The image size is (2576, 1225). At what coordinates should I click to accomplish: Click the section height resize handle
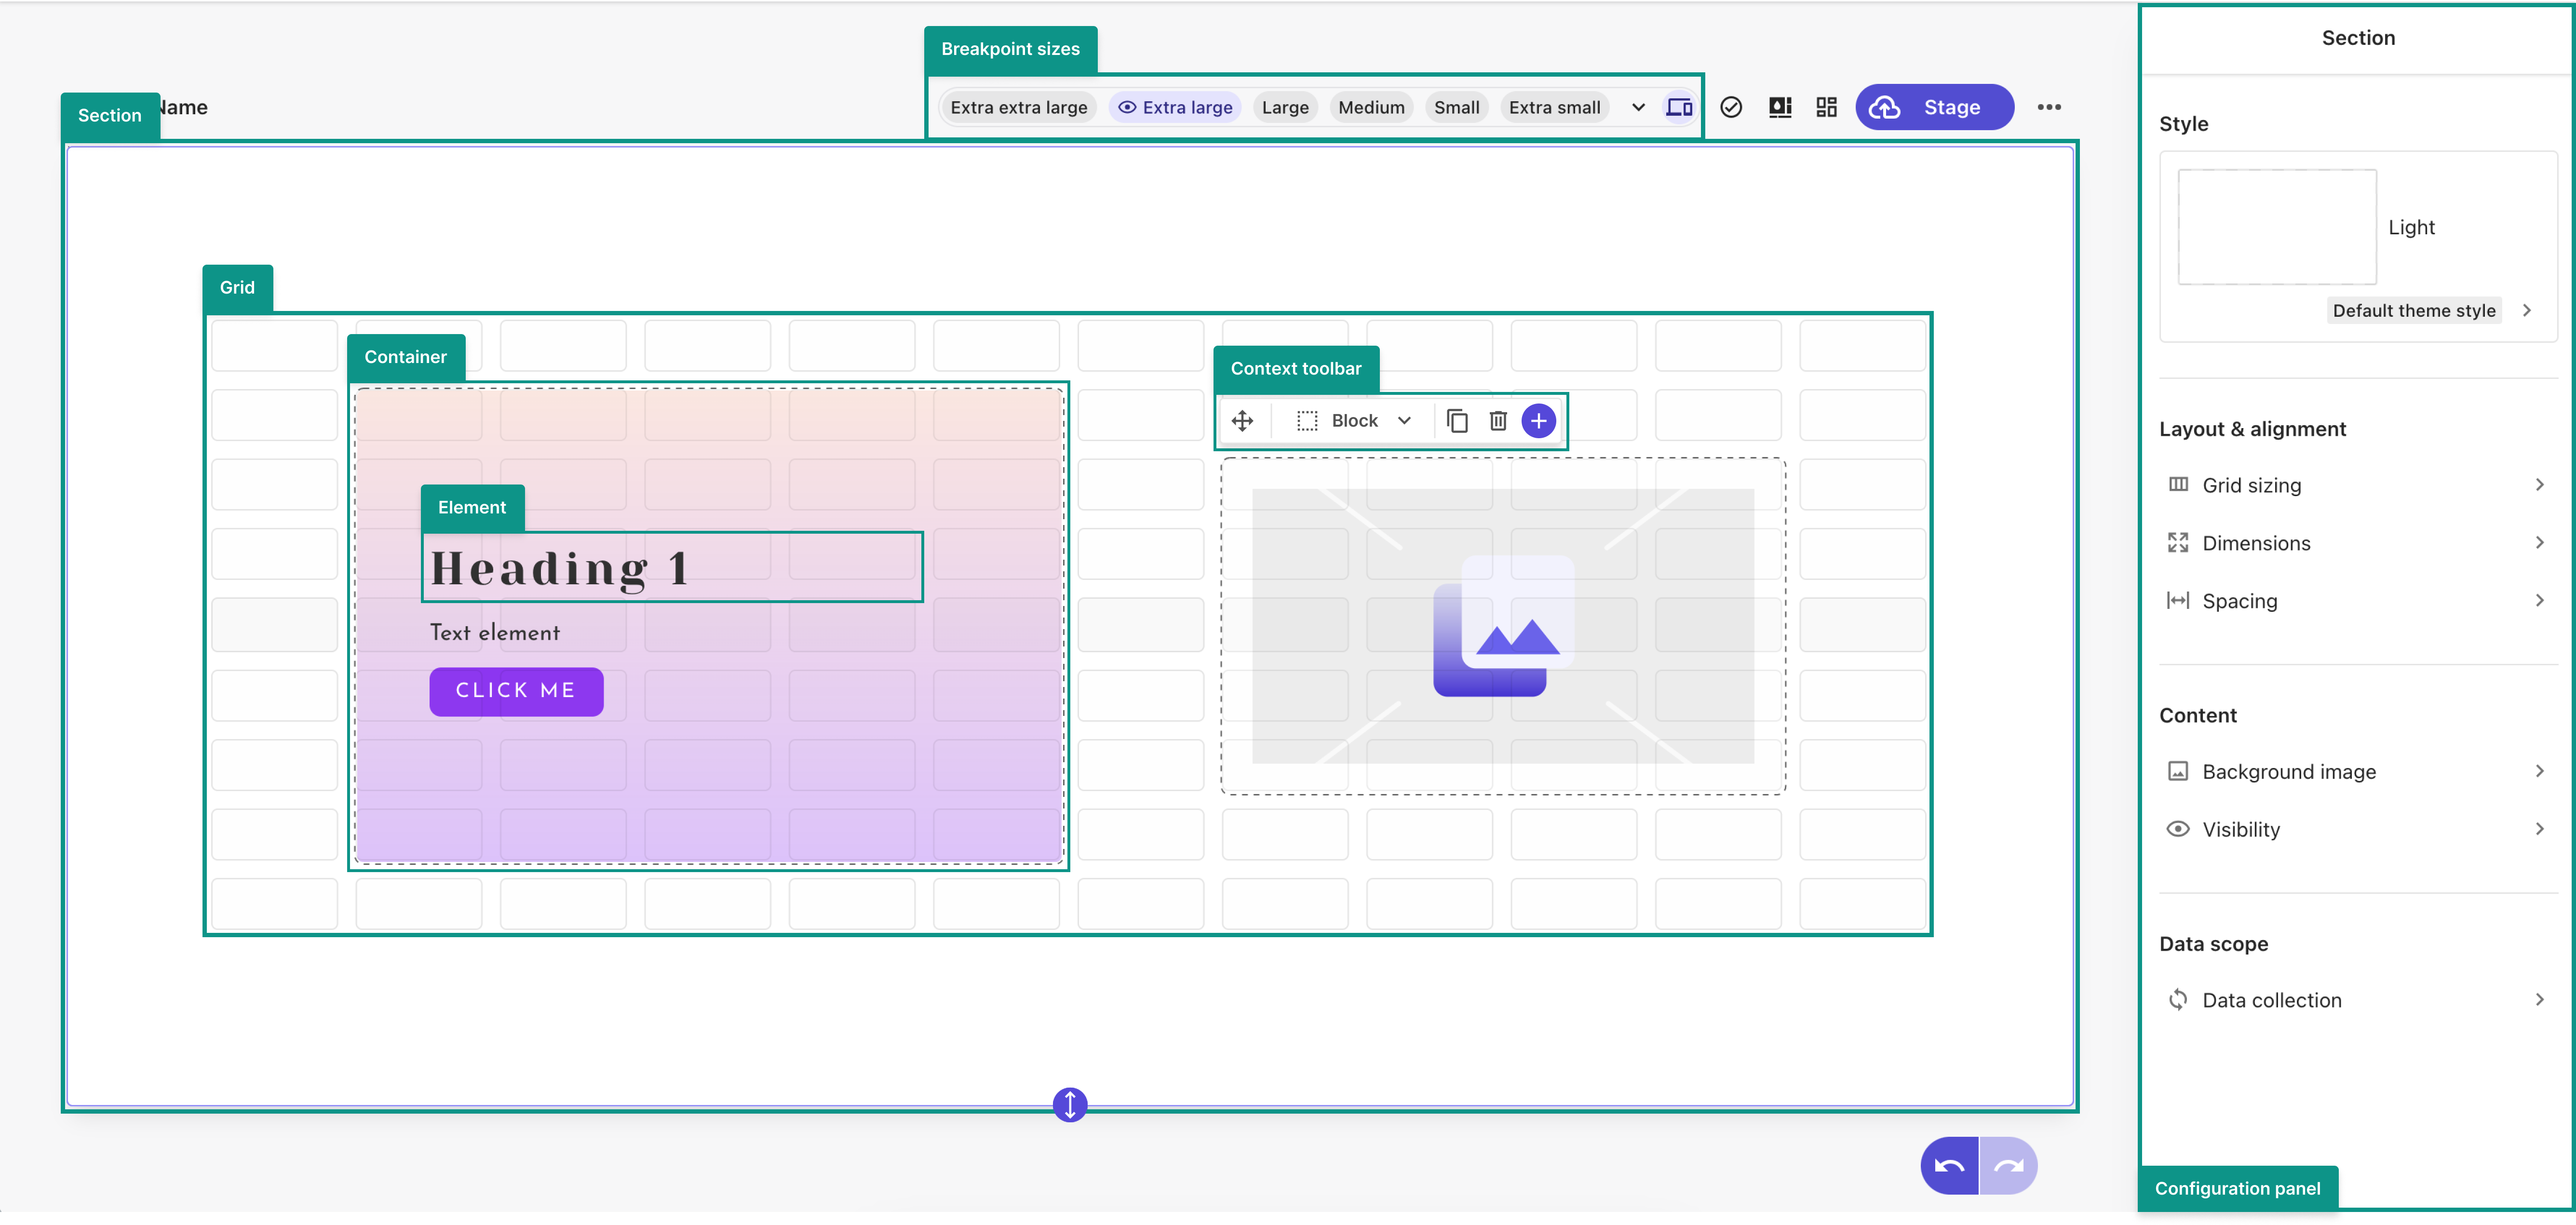pos(1070,1105)
